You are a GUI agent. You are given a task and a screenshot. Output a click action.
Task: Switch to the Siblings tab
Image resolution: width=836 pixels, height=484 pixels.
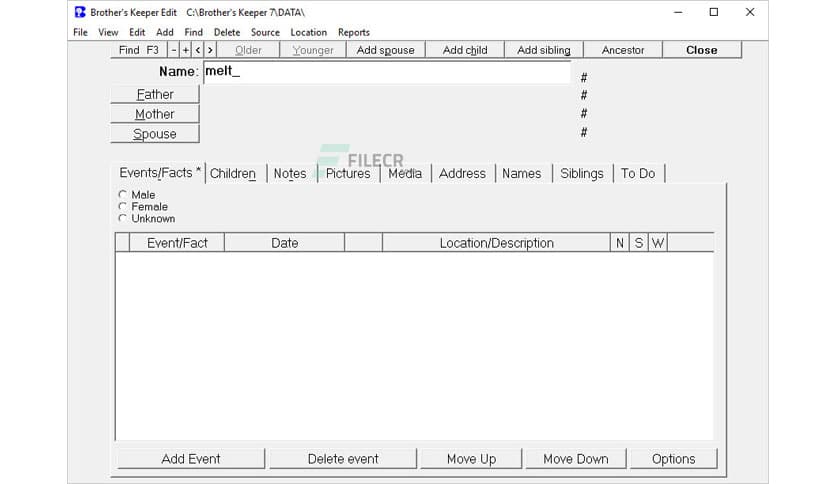click(x=582, y=173)
